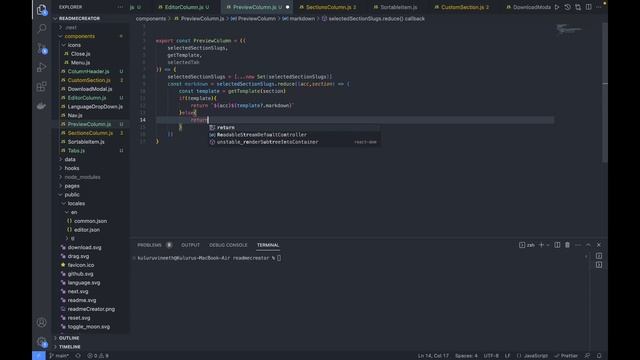640x360 pixels.
Task: Expand the pages folder
Action: [72, 186]
